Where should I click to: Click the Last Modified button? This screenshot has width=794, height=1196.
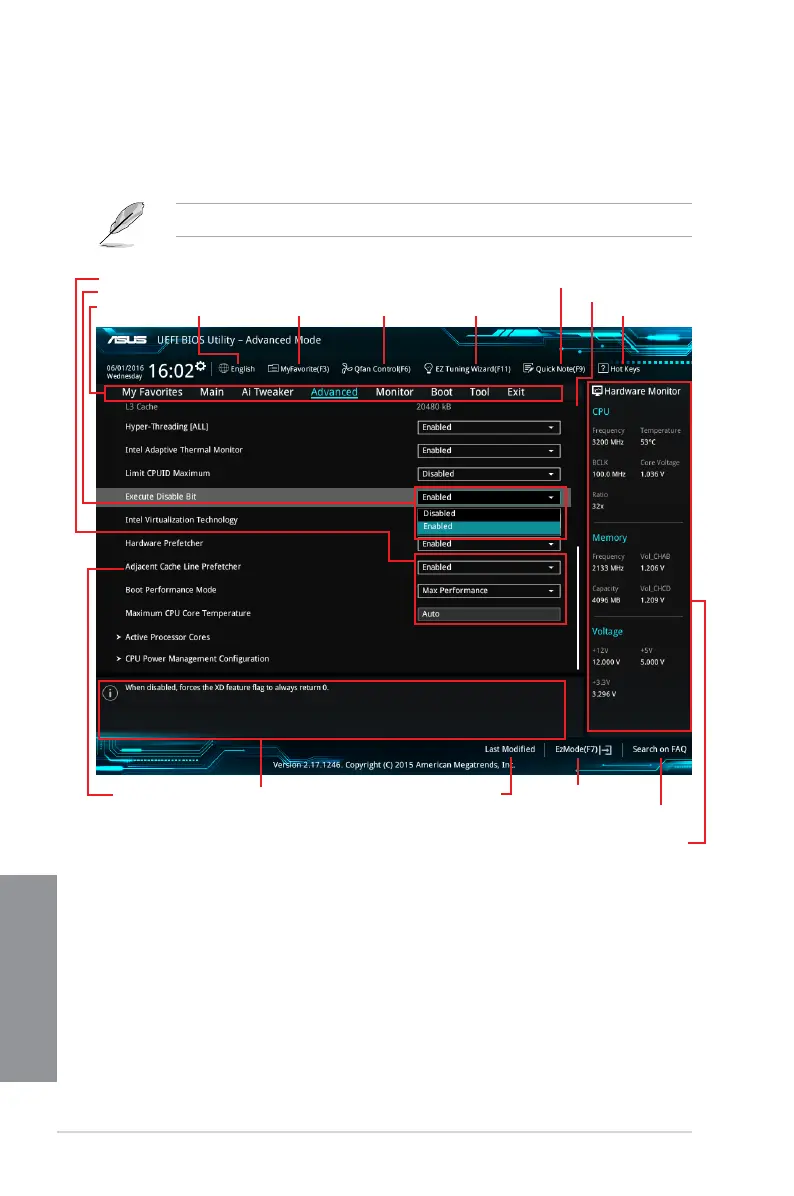pos(510,749)
